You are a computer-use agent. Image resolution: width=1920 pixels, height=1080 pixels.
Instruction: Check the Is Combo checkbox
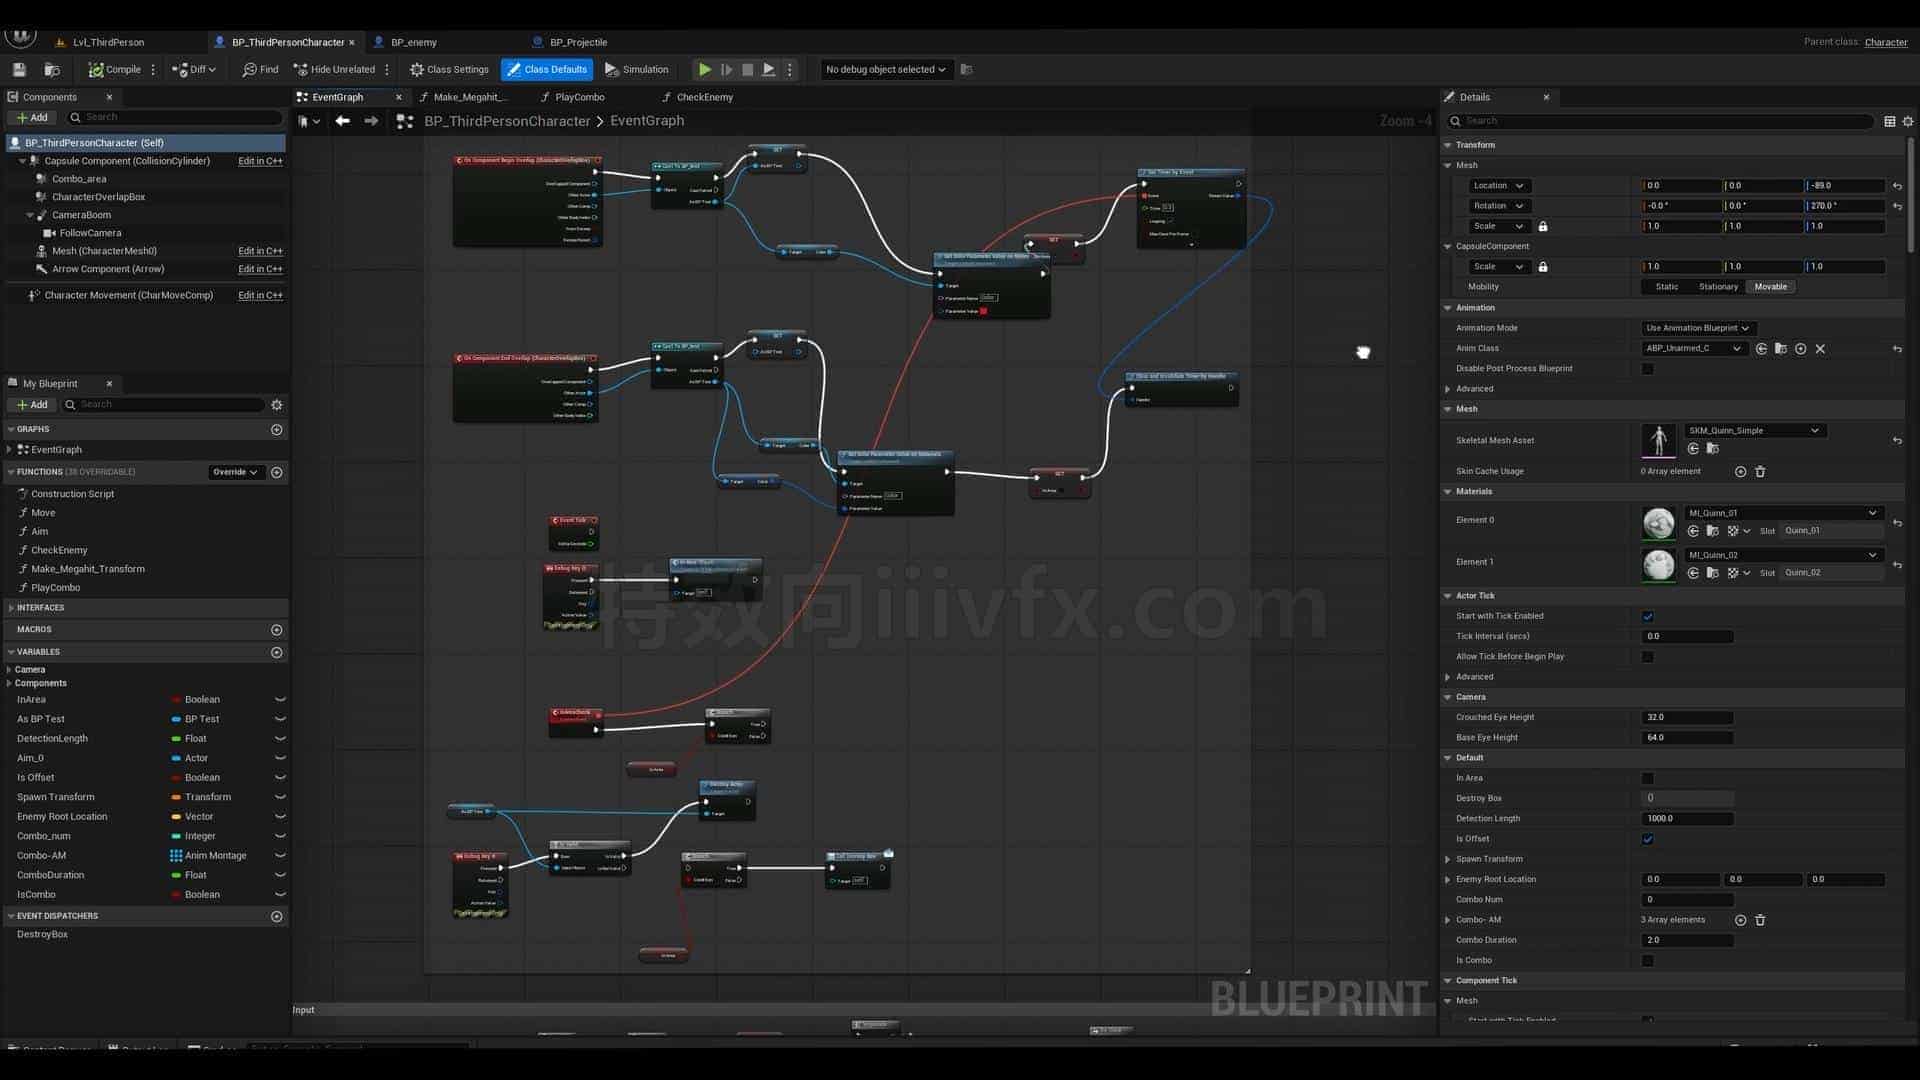click(x=1648, y=960)
